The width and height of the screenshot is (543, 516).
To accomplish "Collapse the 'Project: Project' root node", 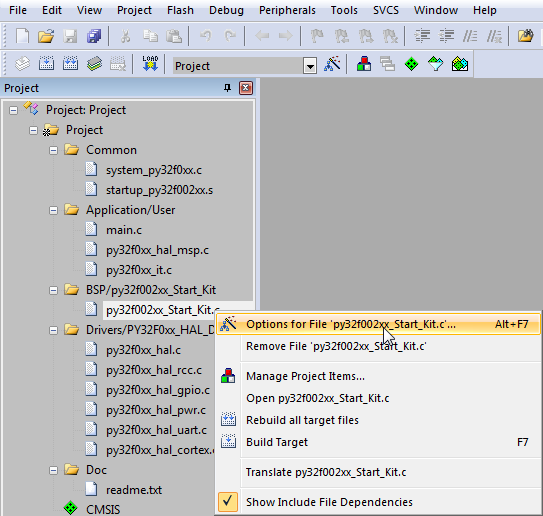I will point(14,110).
